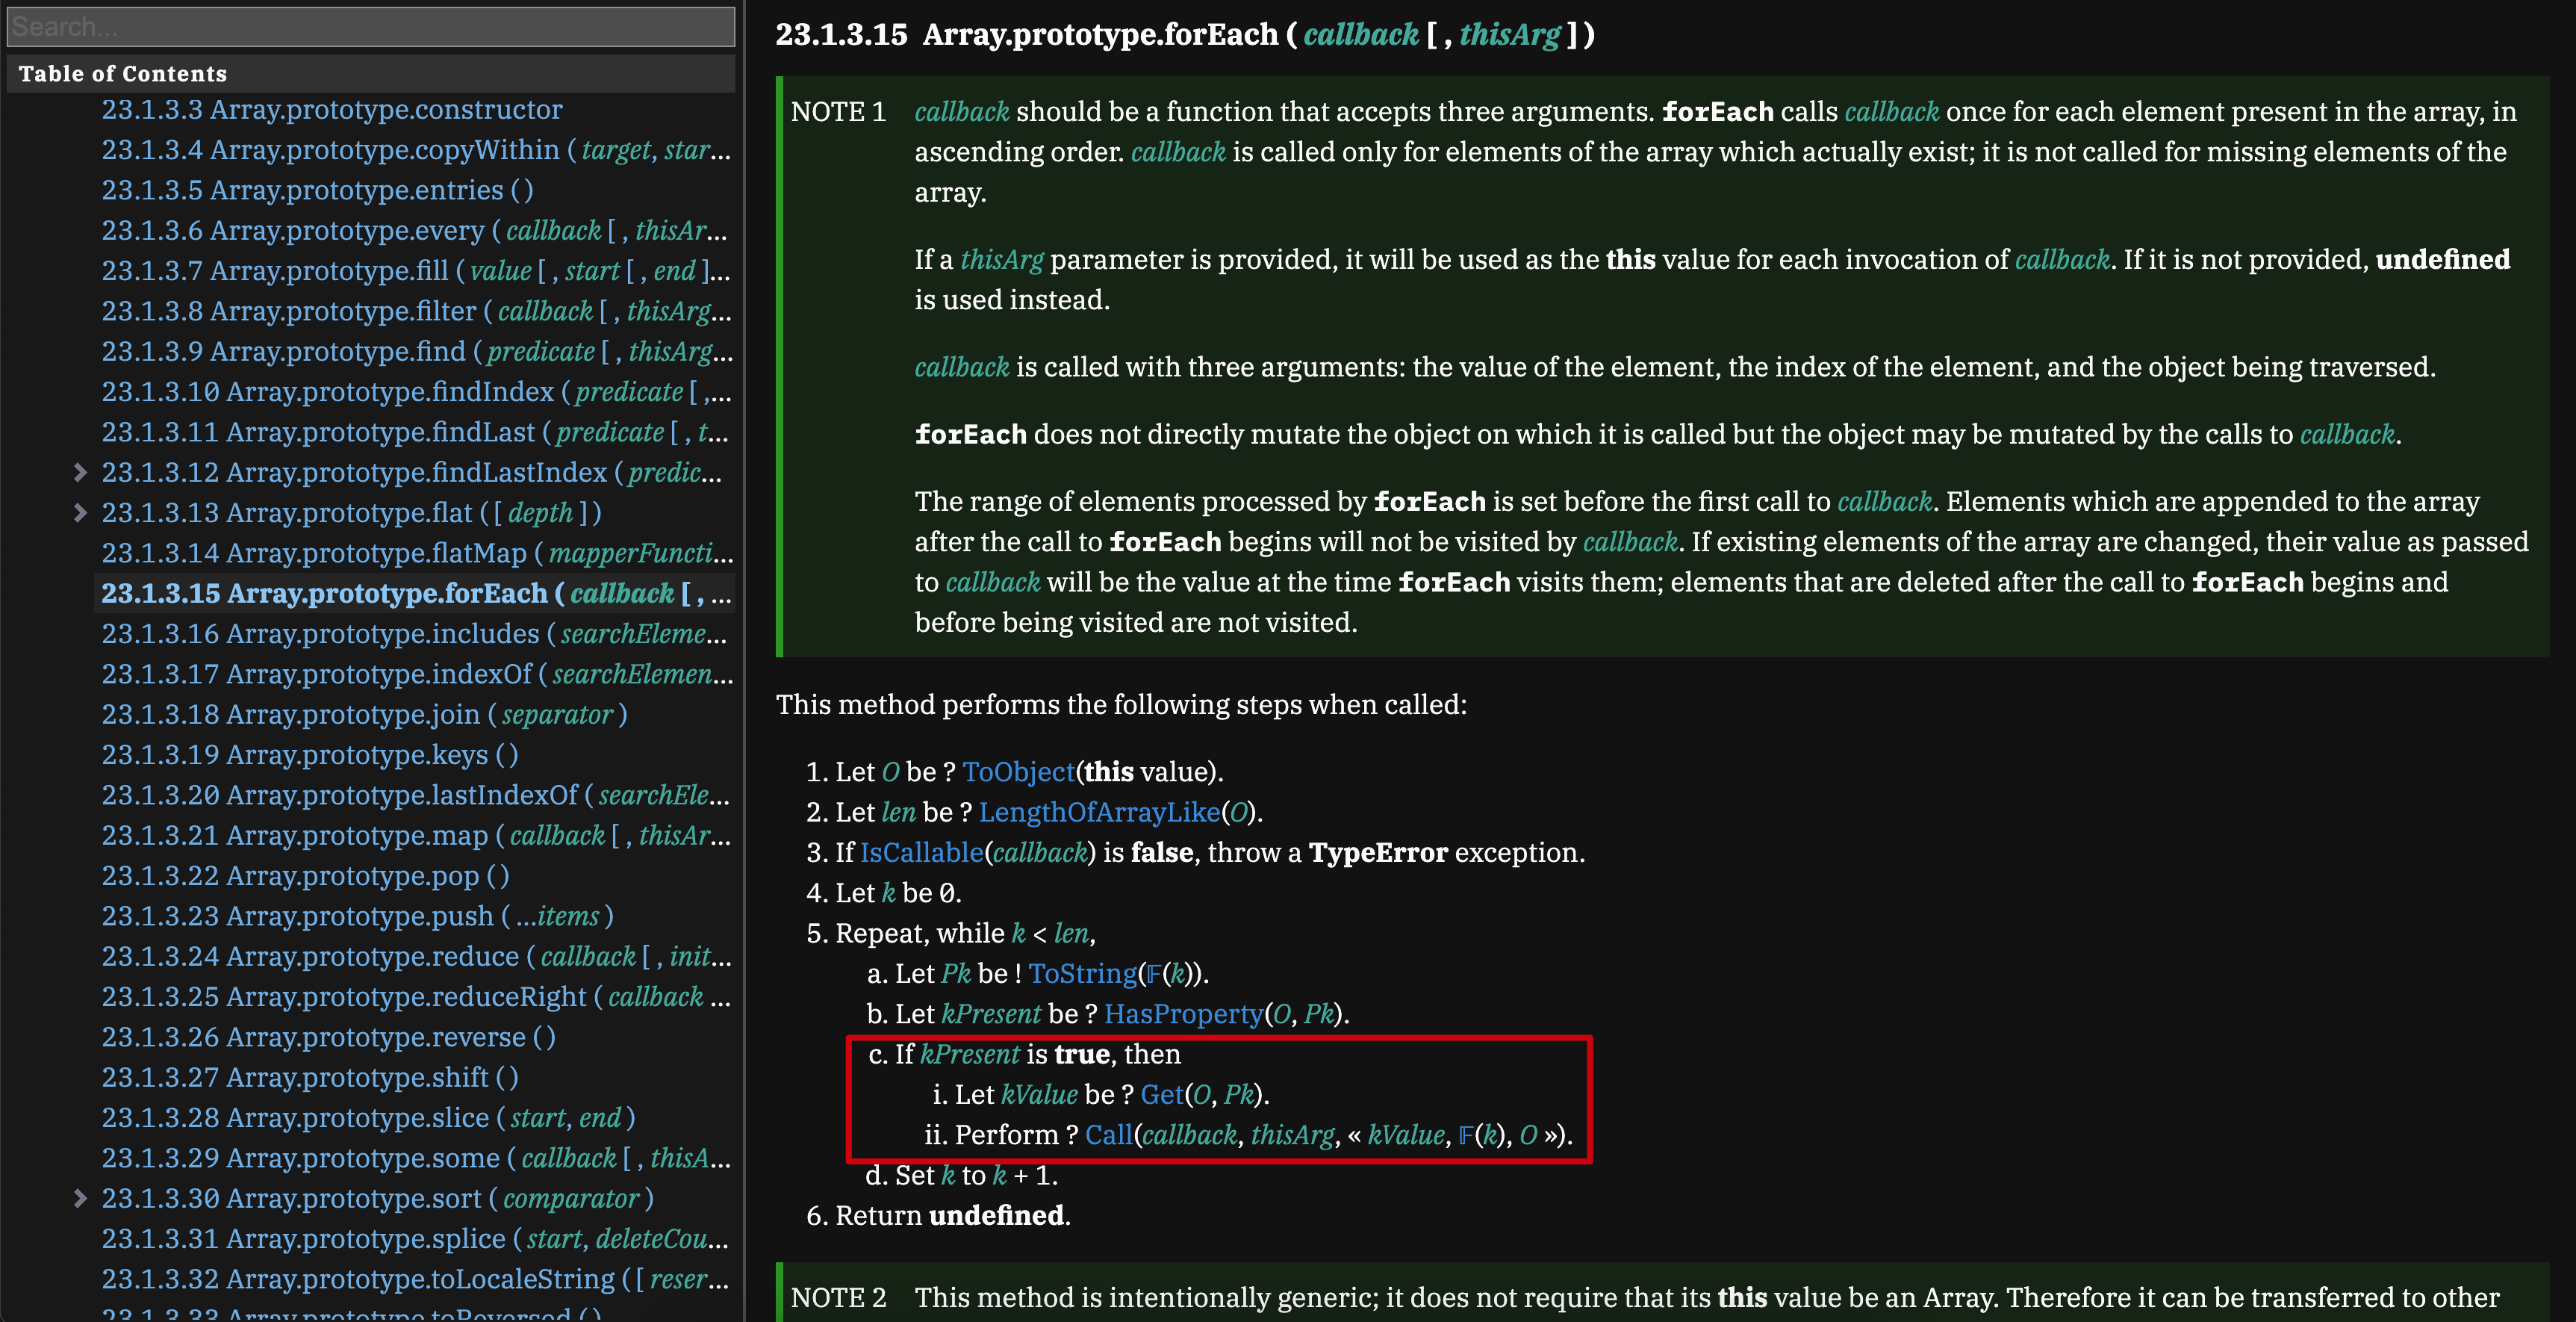This screenshot has width=2576, height=1322.
Task: Click the IsCallable link in step 3
Action: pos(921,853)
